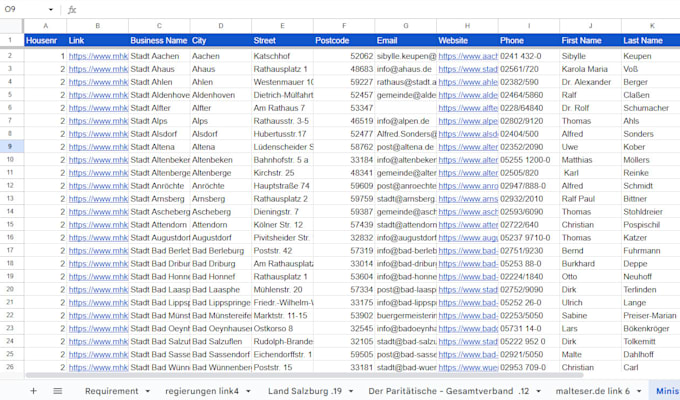Open the all sheets list icon
Viewport: 680px width, 400px height.
point(58,391)
